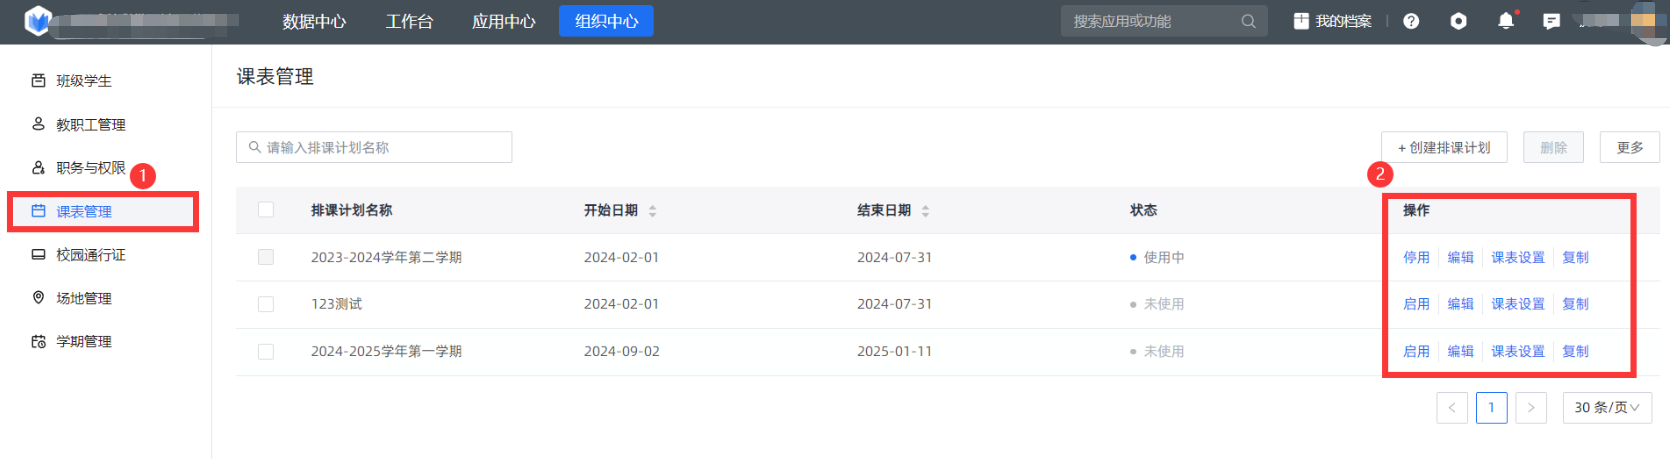This screenshot has width=1670, height=459.
Task: Click 编辑 for 2023-2024学年第二学期
Action: click(1461, 257)
